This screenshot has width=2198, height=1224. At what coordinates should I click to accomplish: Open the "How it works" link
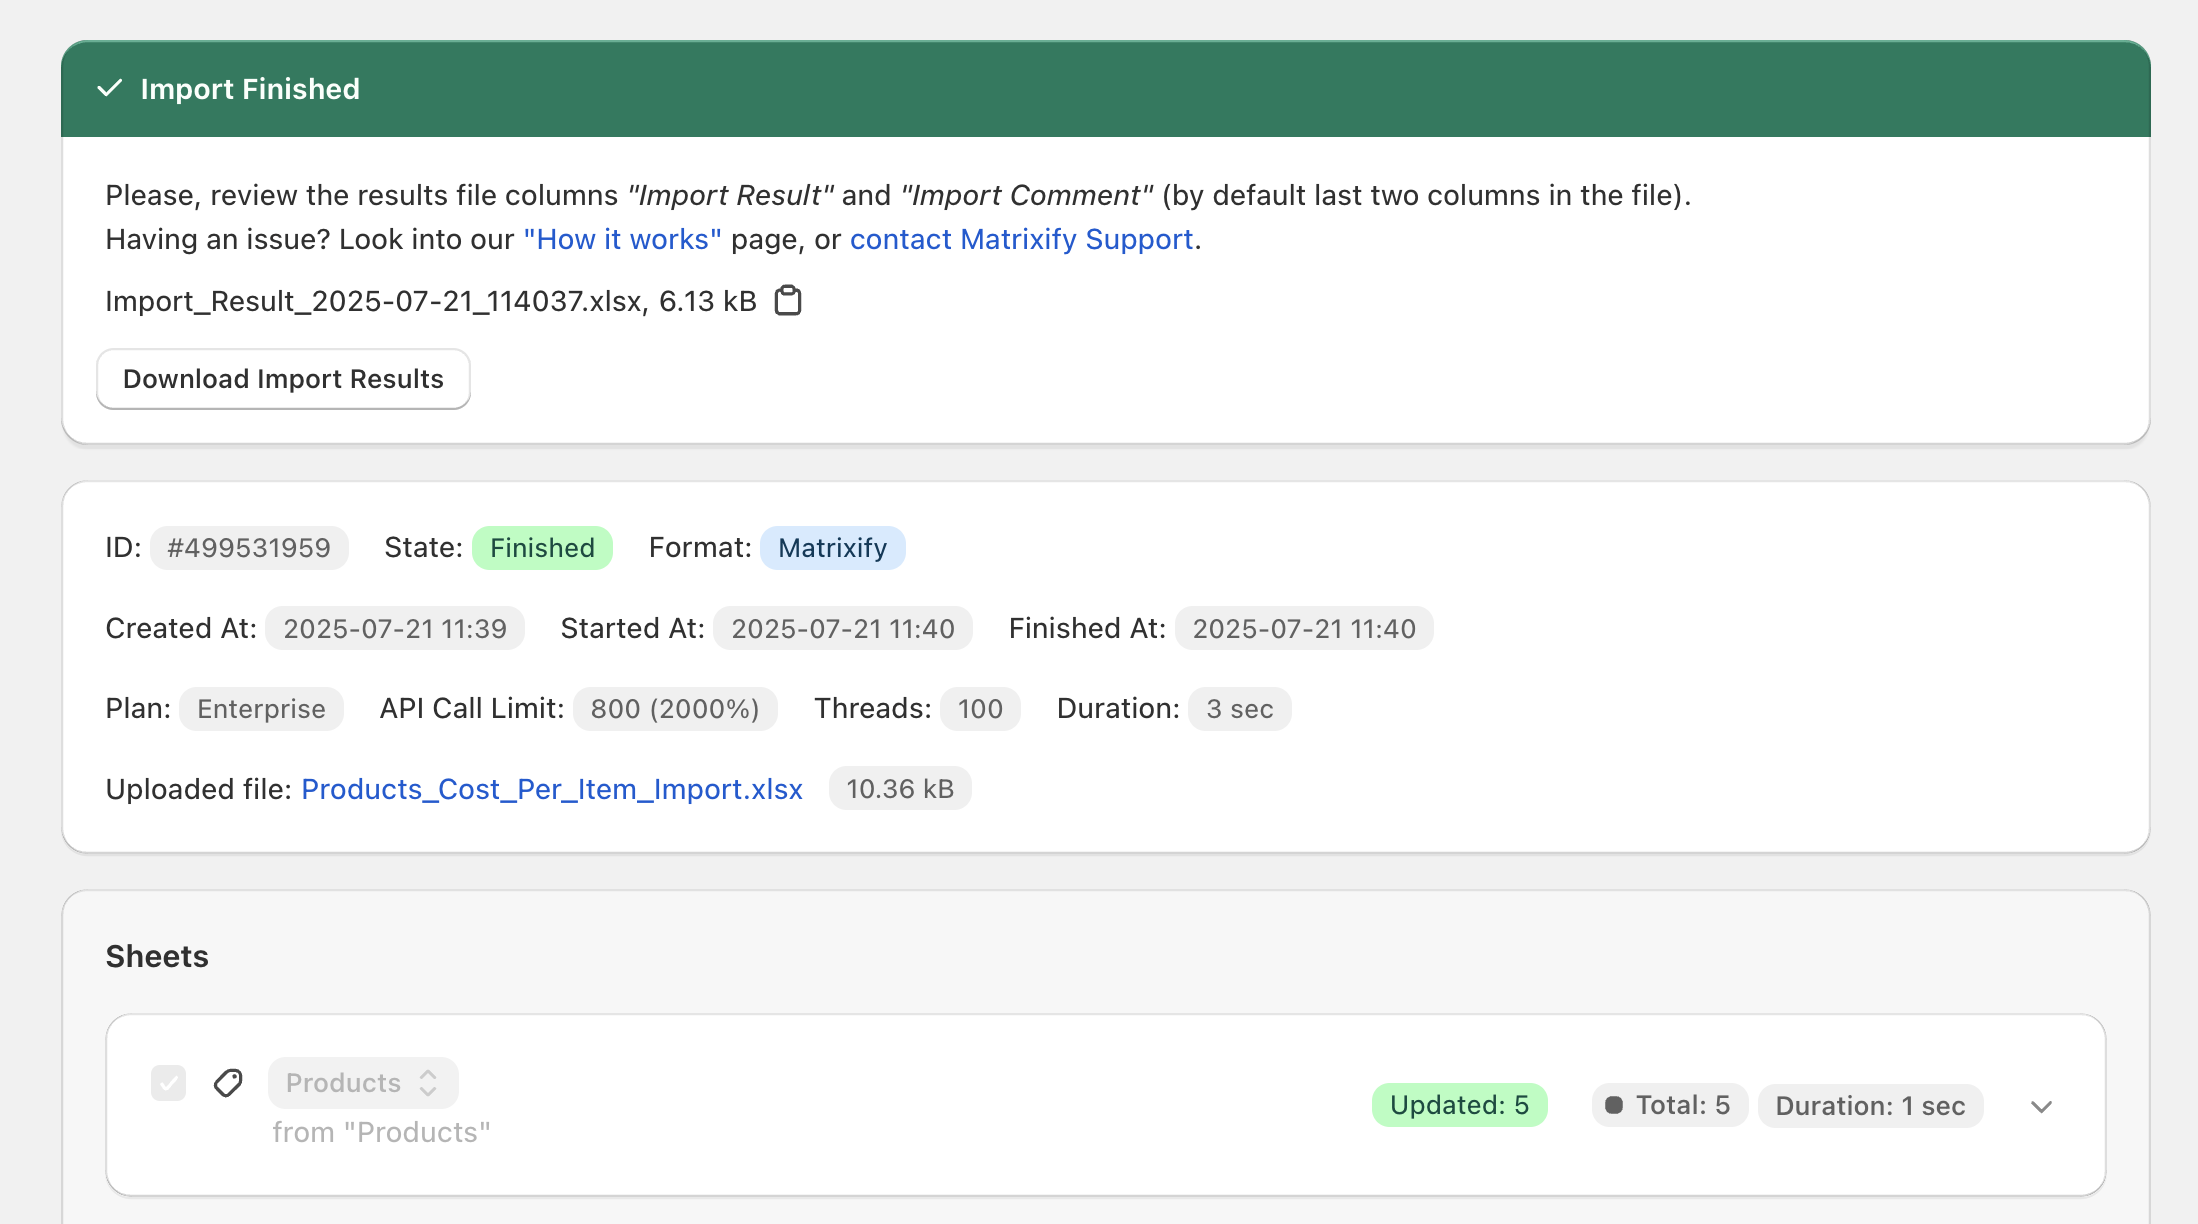[622, 240]
